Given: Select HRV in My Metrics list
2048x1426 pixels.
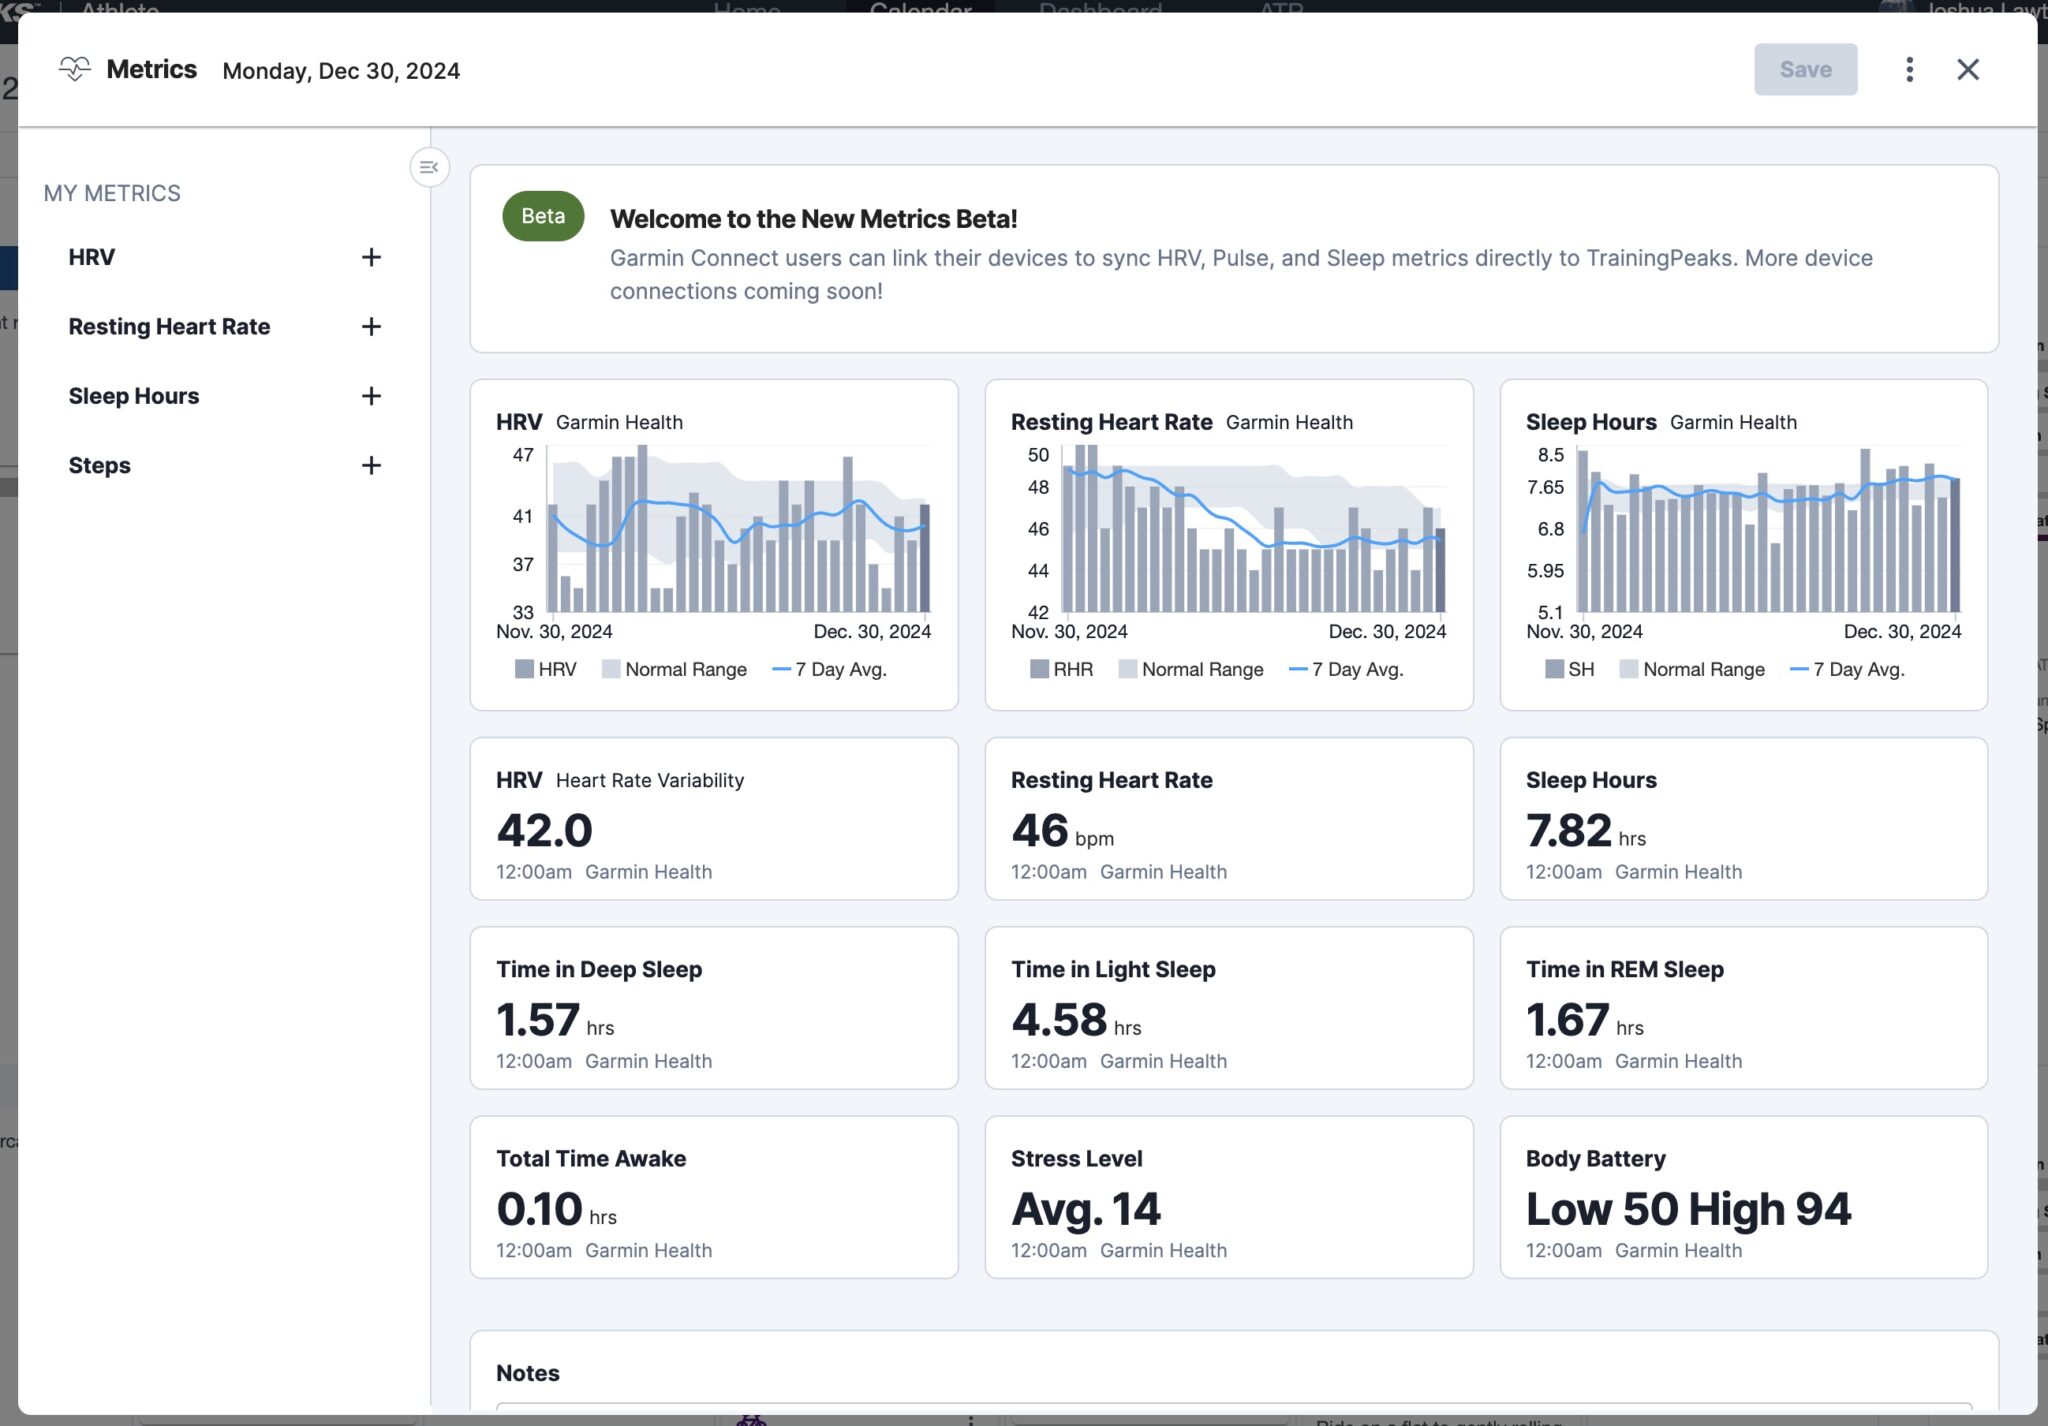Looking at the screenshot, I should [92, 257].
